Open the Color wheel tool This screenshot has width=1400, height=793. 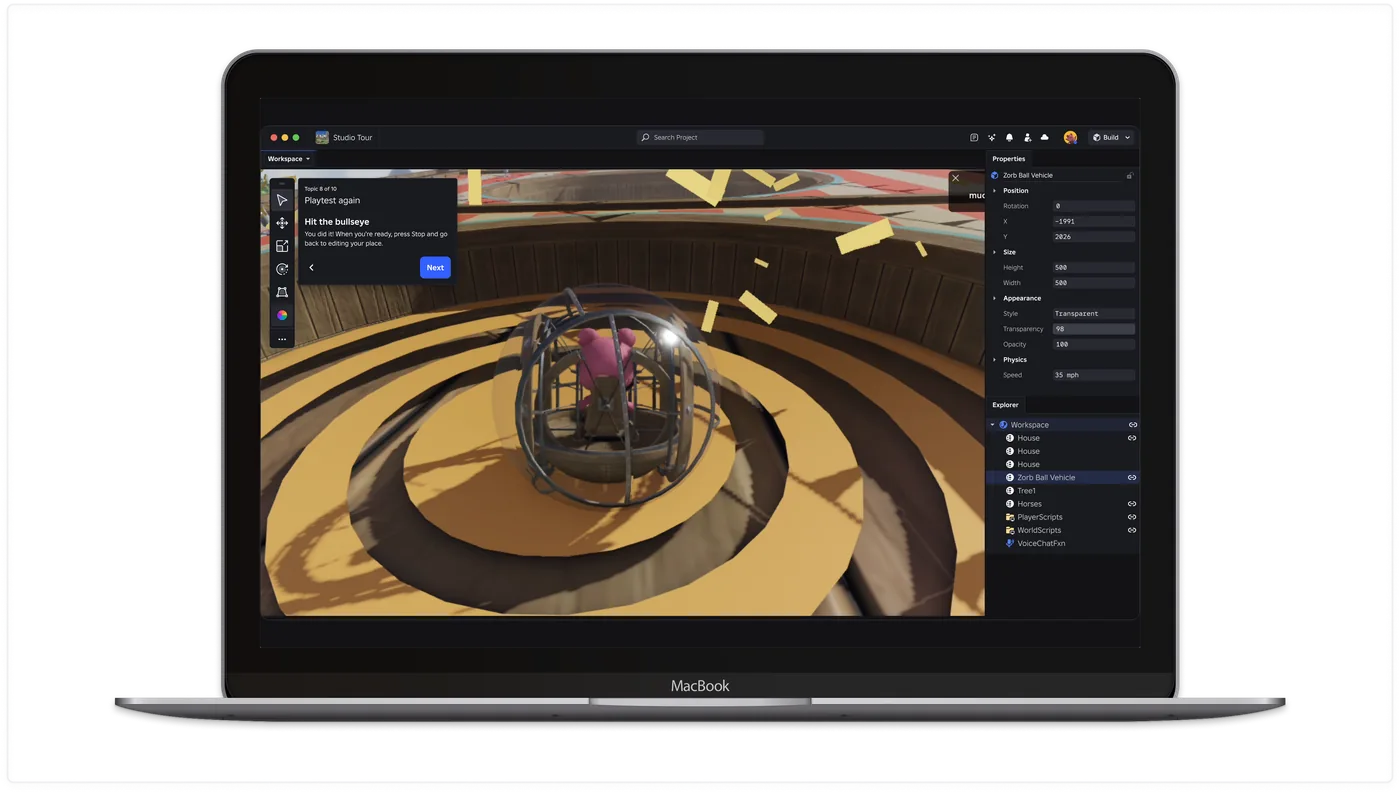282,315
